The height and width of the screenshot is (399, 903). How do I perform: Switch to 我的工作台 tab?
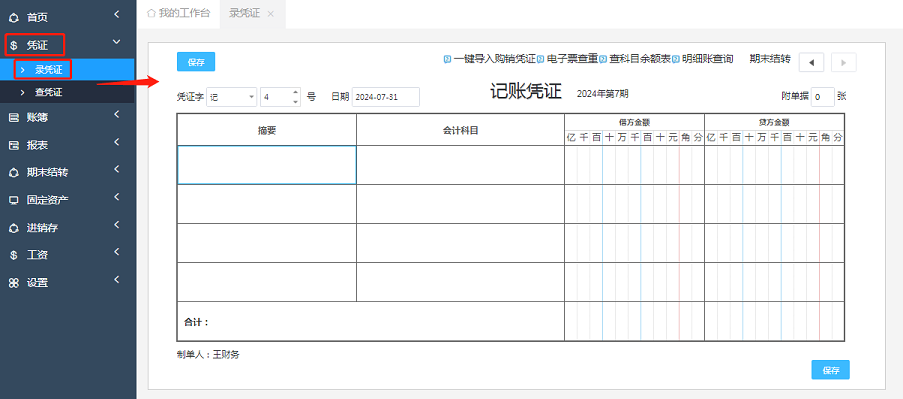tap(179, 13)
